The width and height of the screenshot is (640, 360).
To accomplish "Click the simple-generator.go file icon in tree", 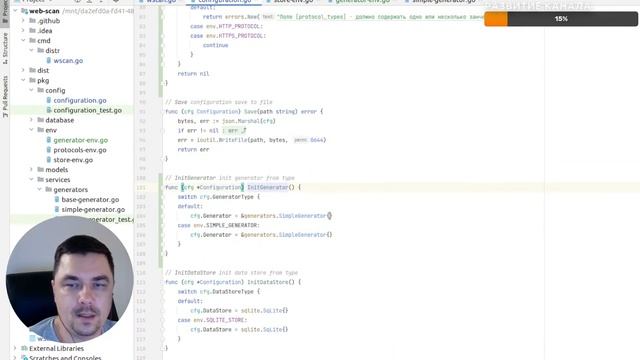I will (57, 209).
